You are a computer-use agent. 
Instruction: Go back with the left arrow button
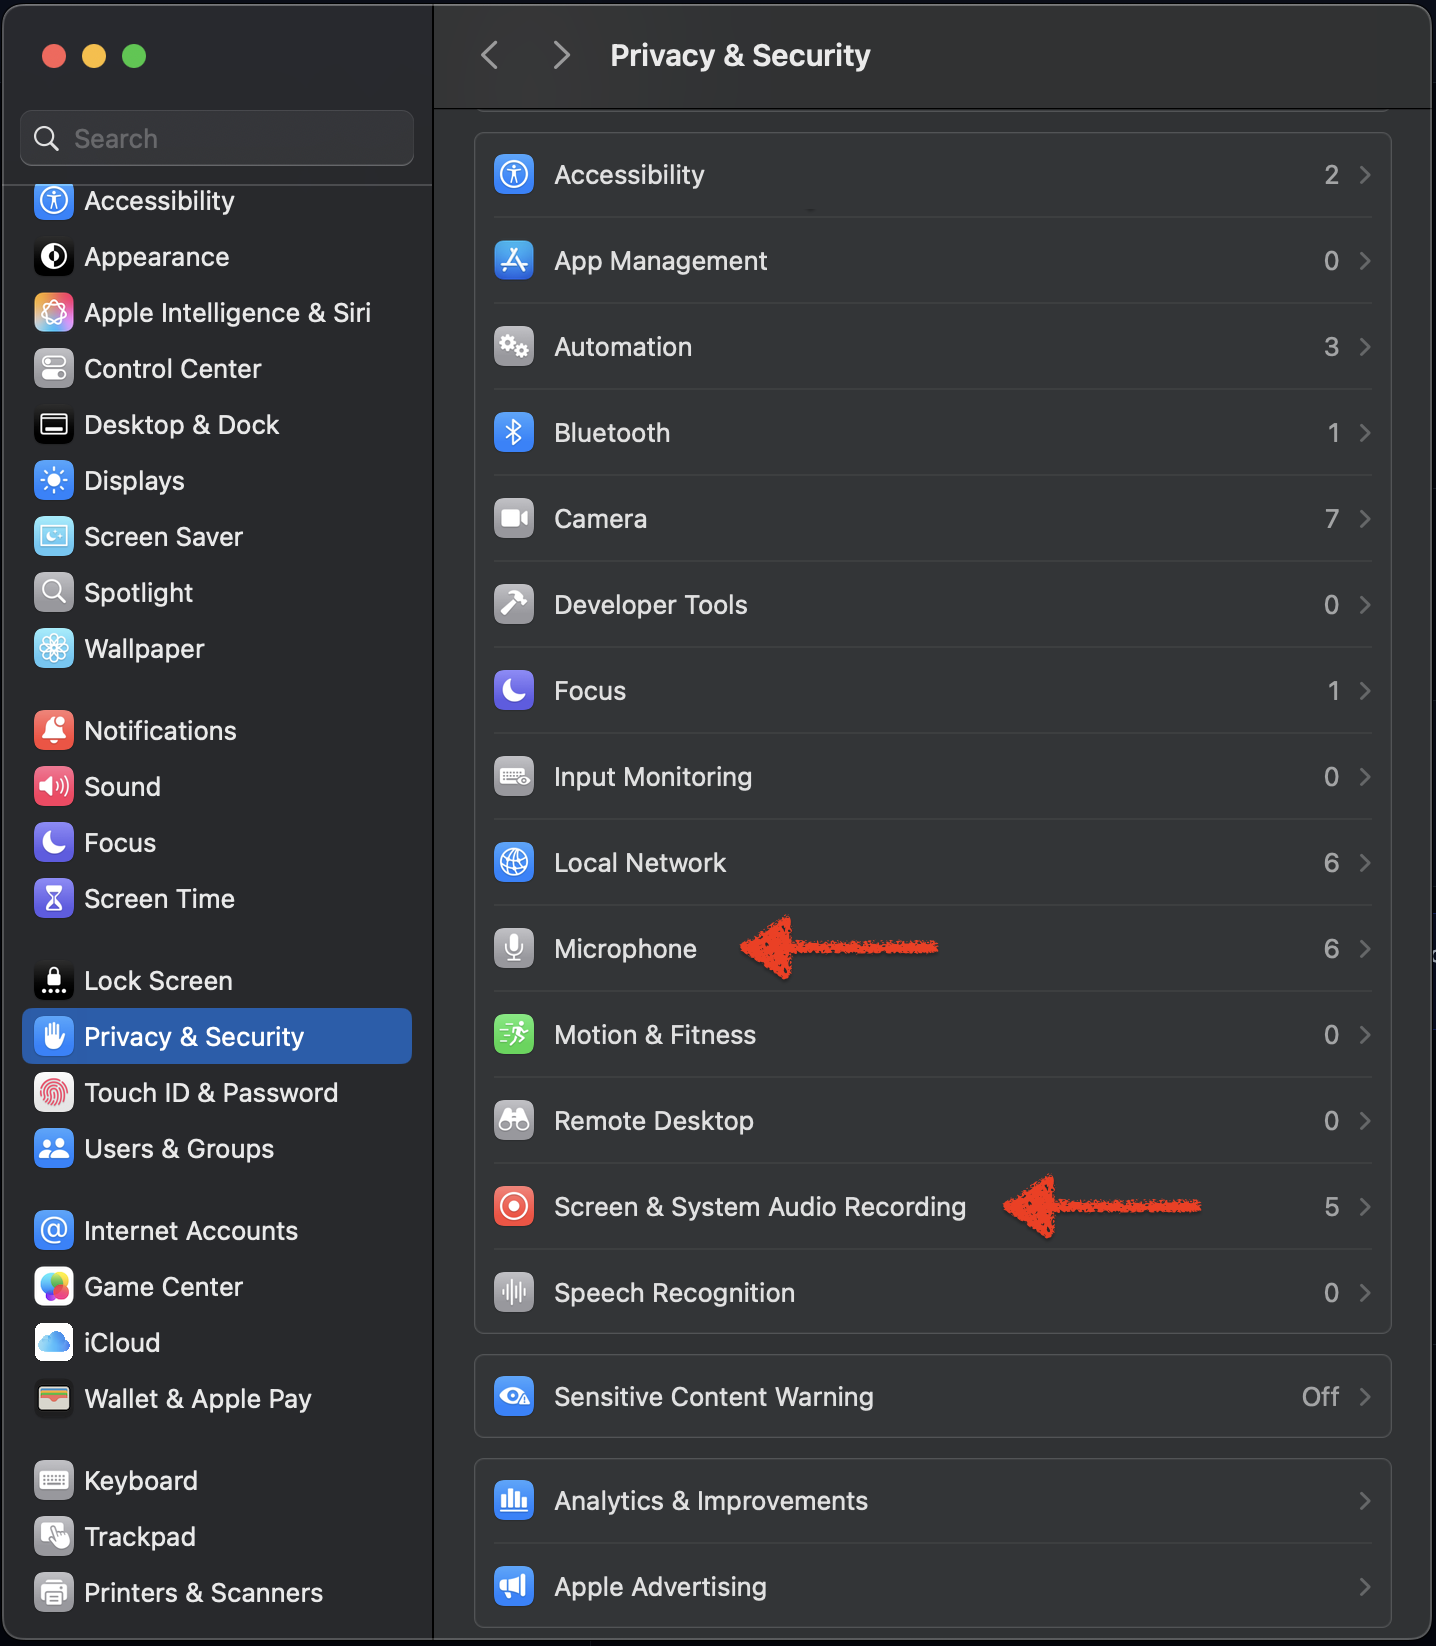490,55
